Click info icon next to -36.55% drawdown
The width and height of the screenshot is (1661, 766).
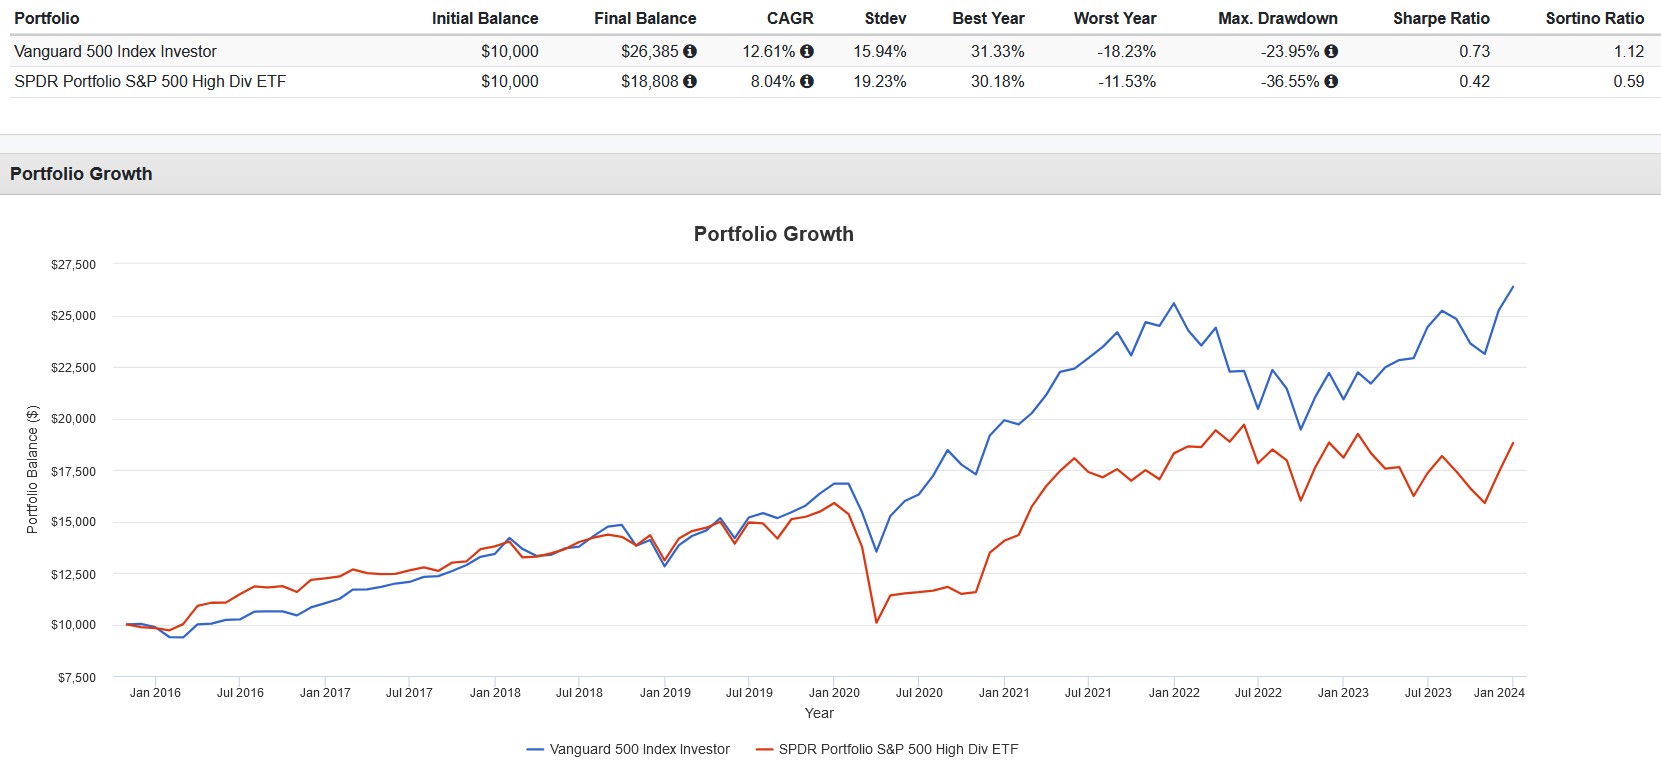[1331, 81]
